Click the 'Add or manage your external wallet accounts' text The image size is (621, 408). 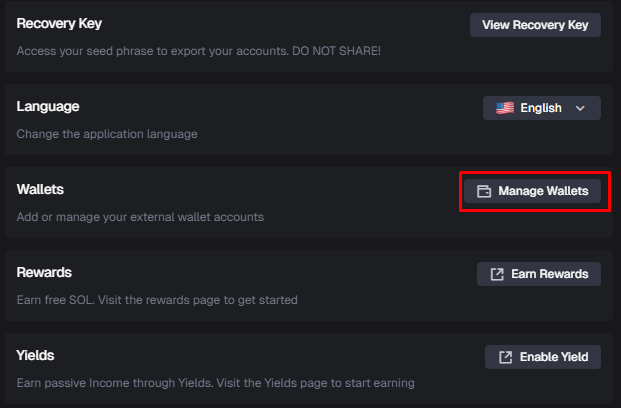tap(140, 216)
